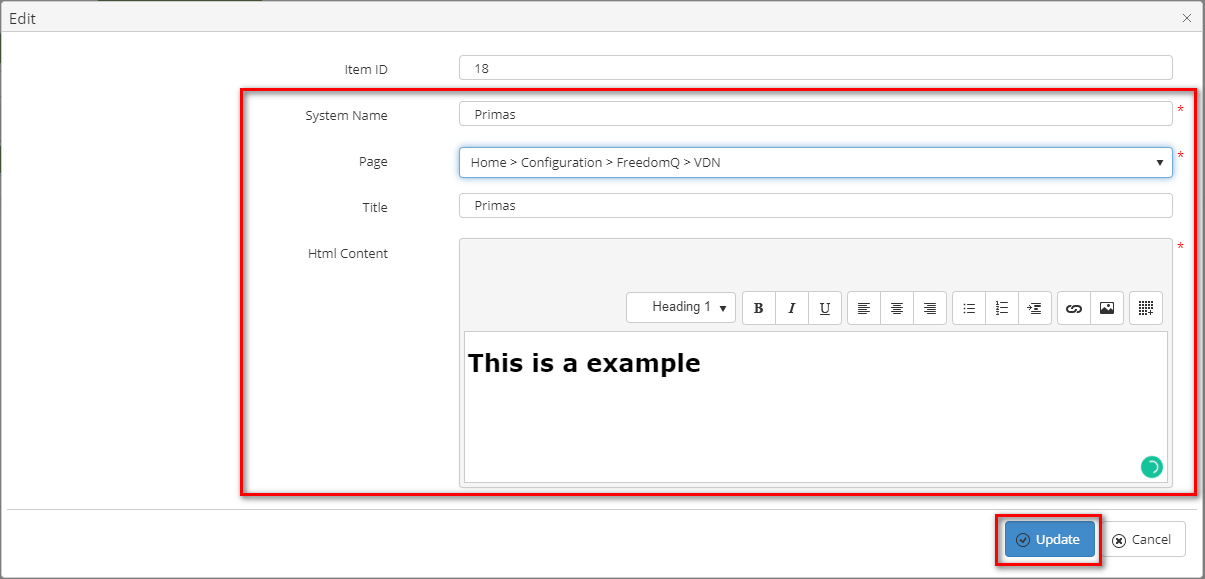Align text right in the editor
Viewport: 1205px width, 579px height.
(x=930, y=308)
